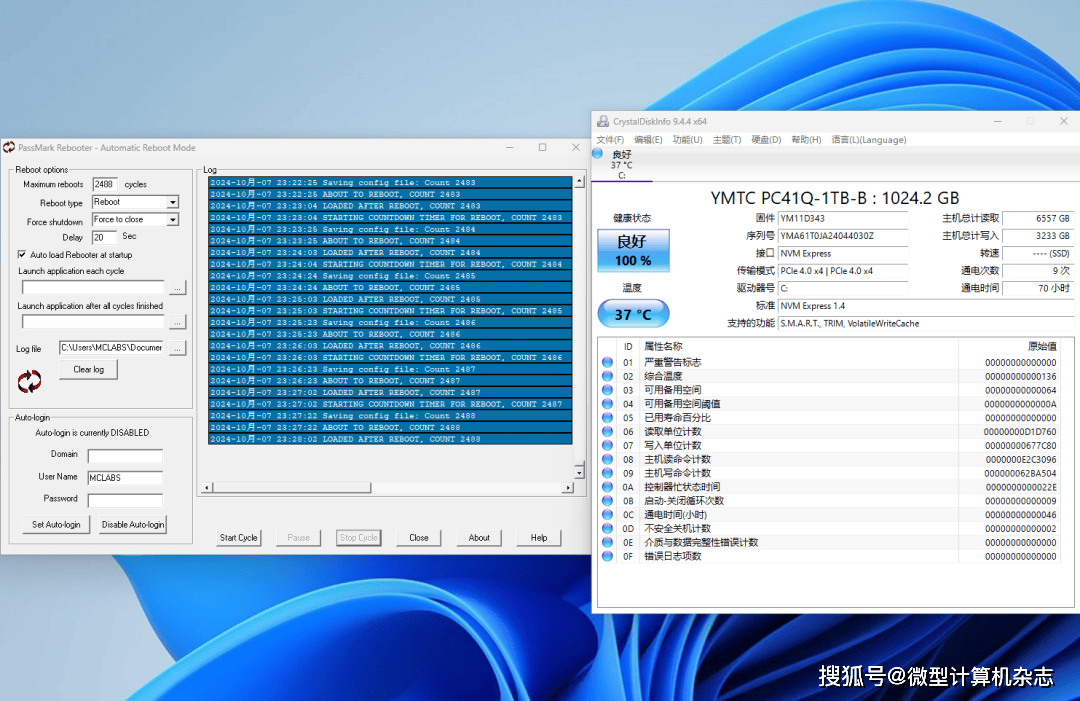Open 硬盘(D) menu in CrystalDiskInfo
1080x701 pixels.
[x=766, y=140]
